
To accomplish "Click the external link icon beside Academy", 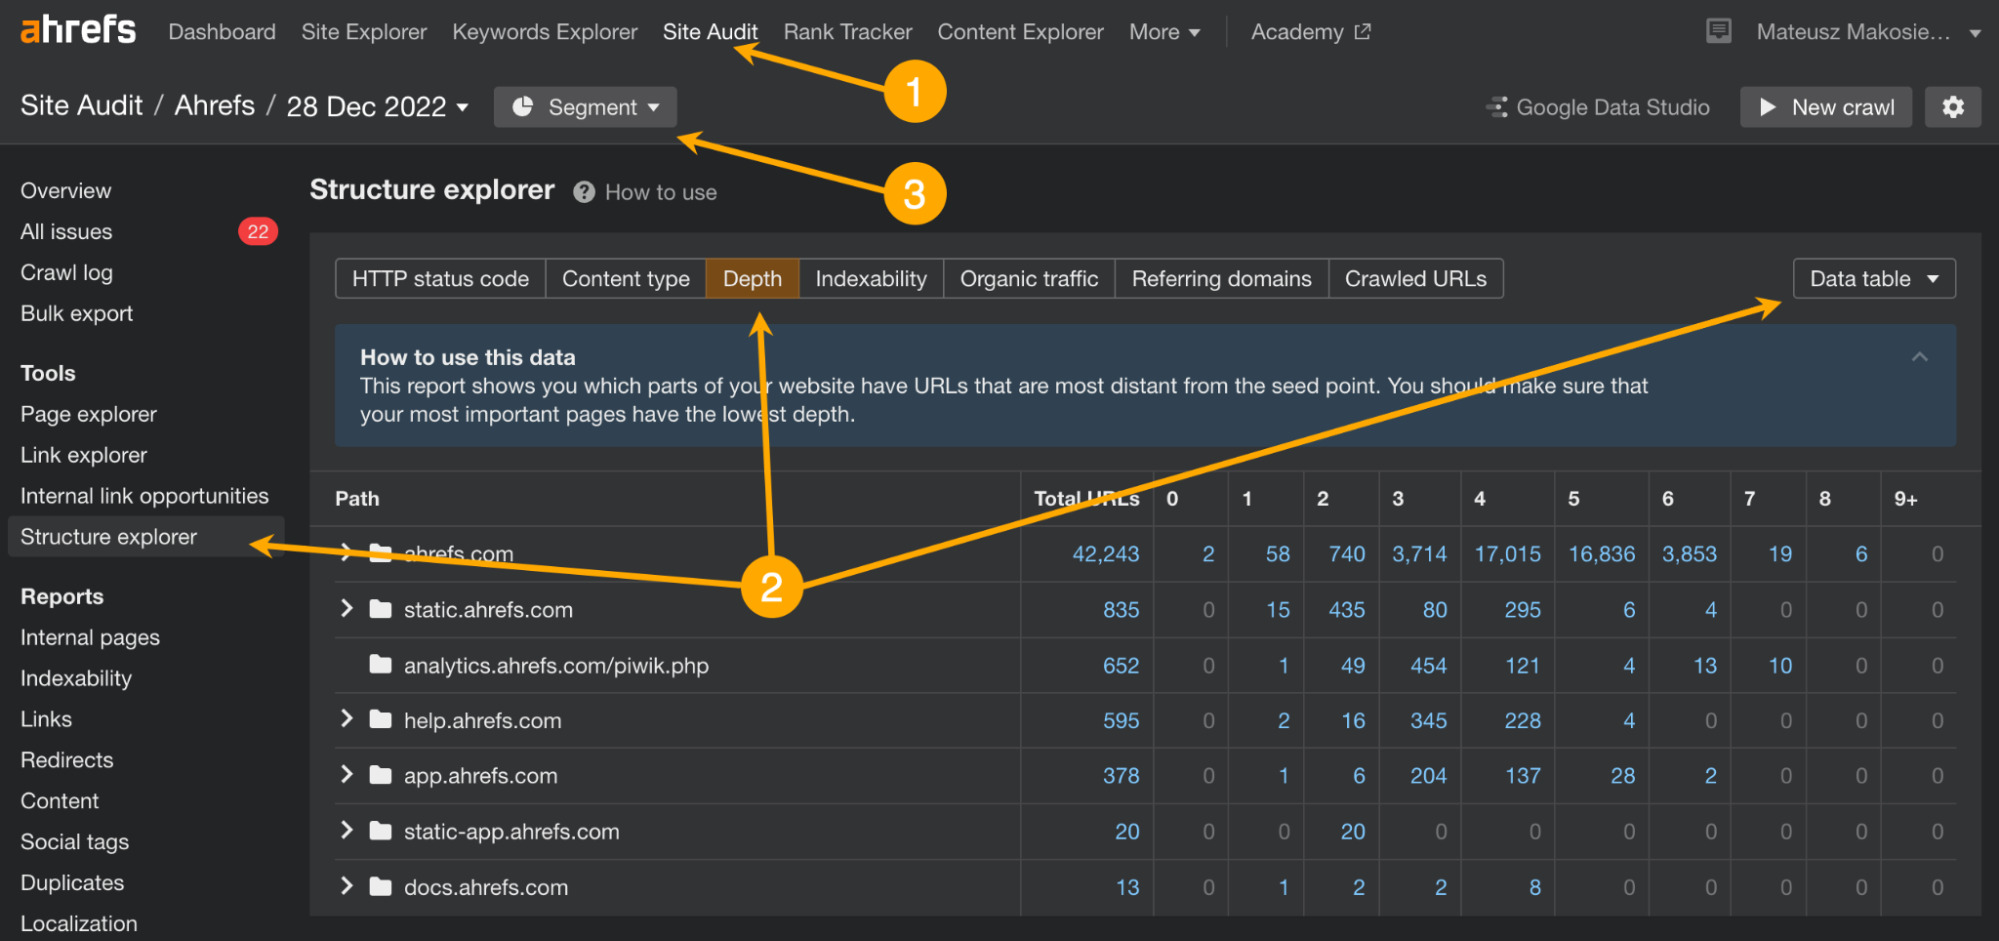I will tap(1362, 31).
